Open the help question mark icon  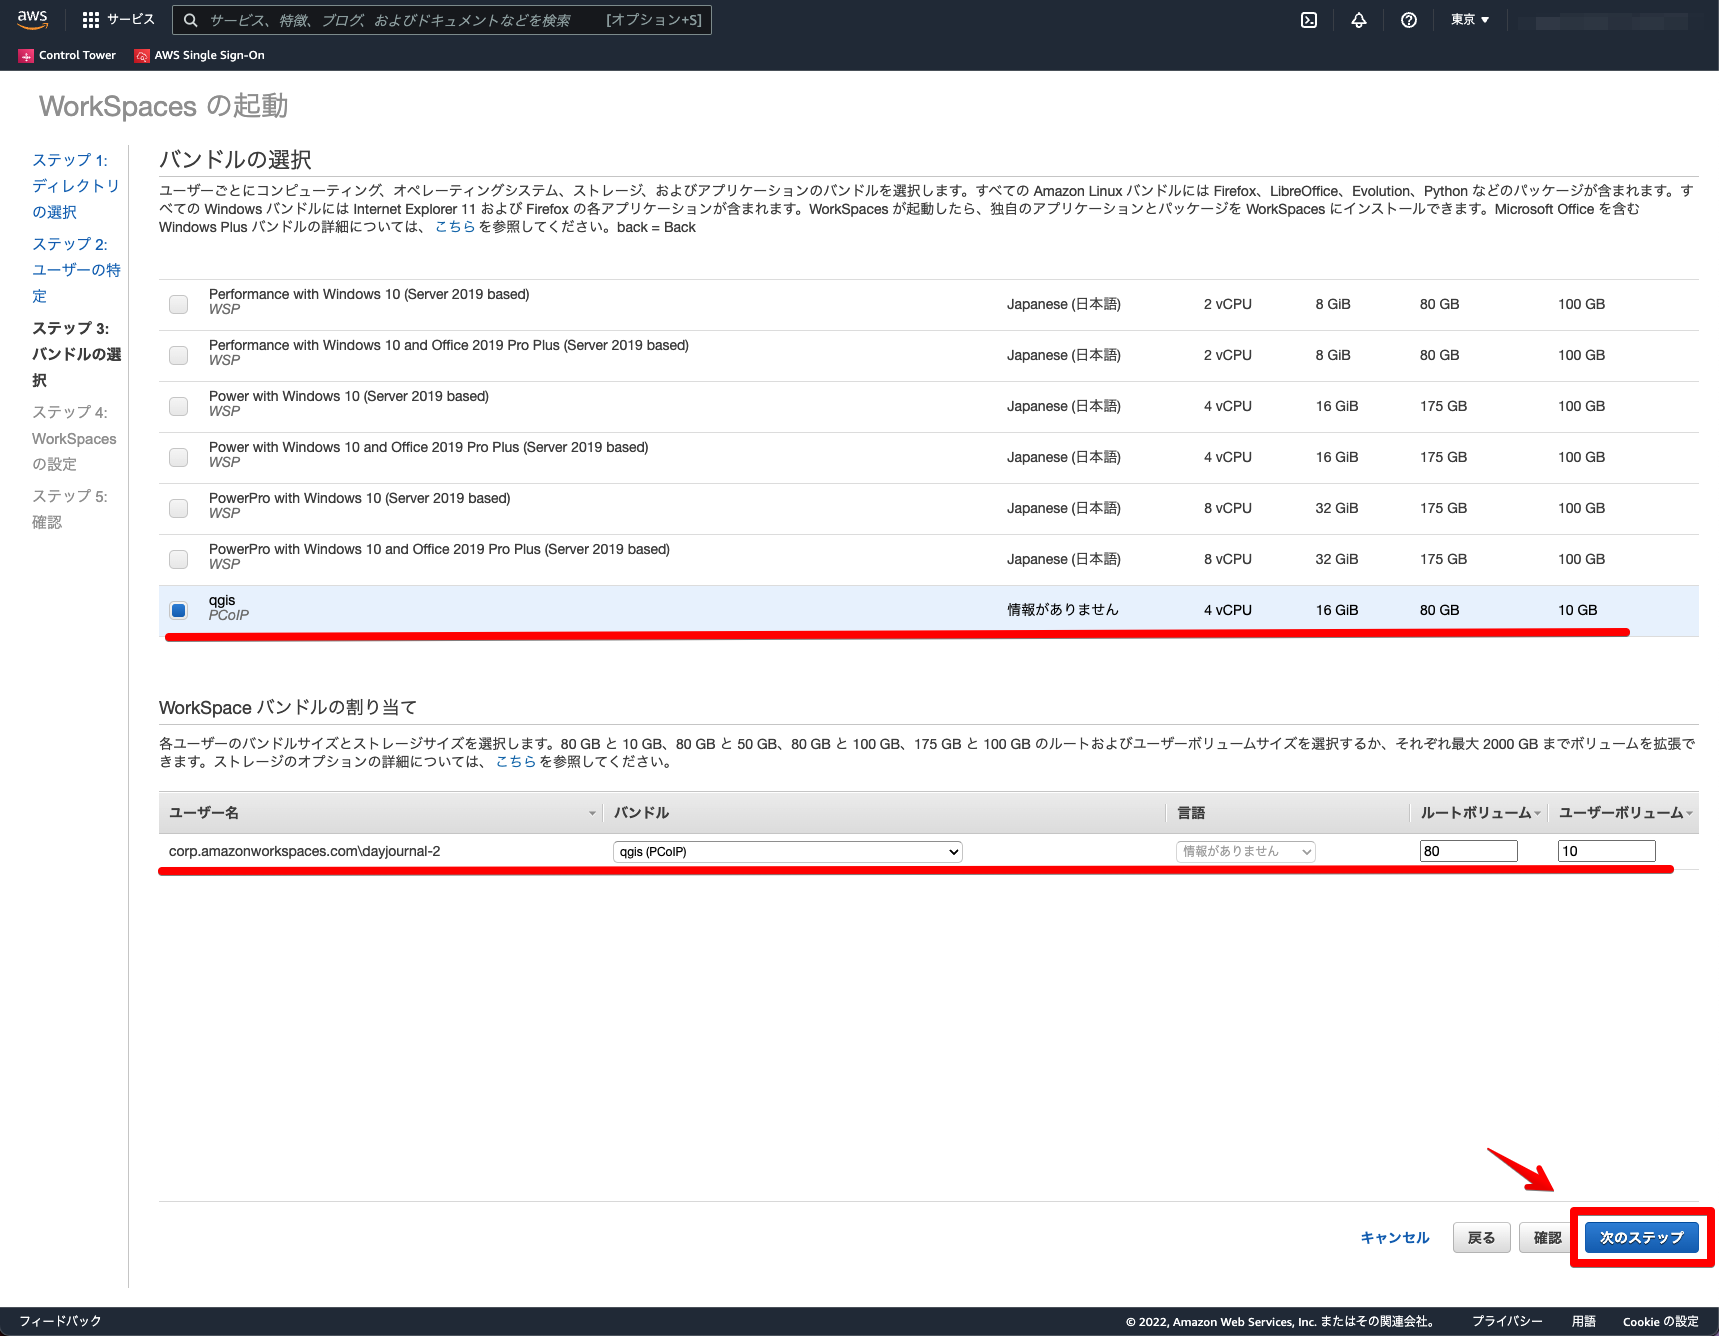coord(1409,19)
